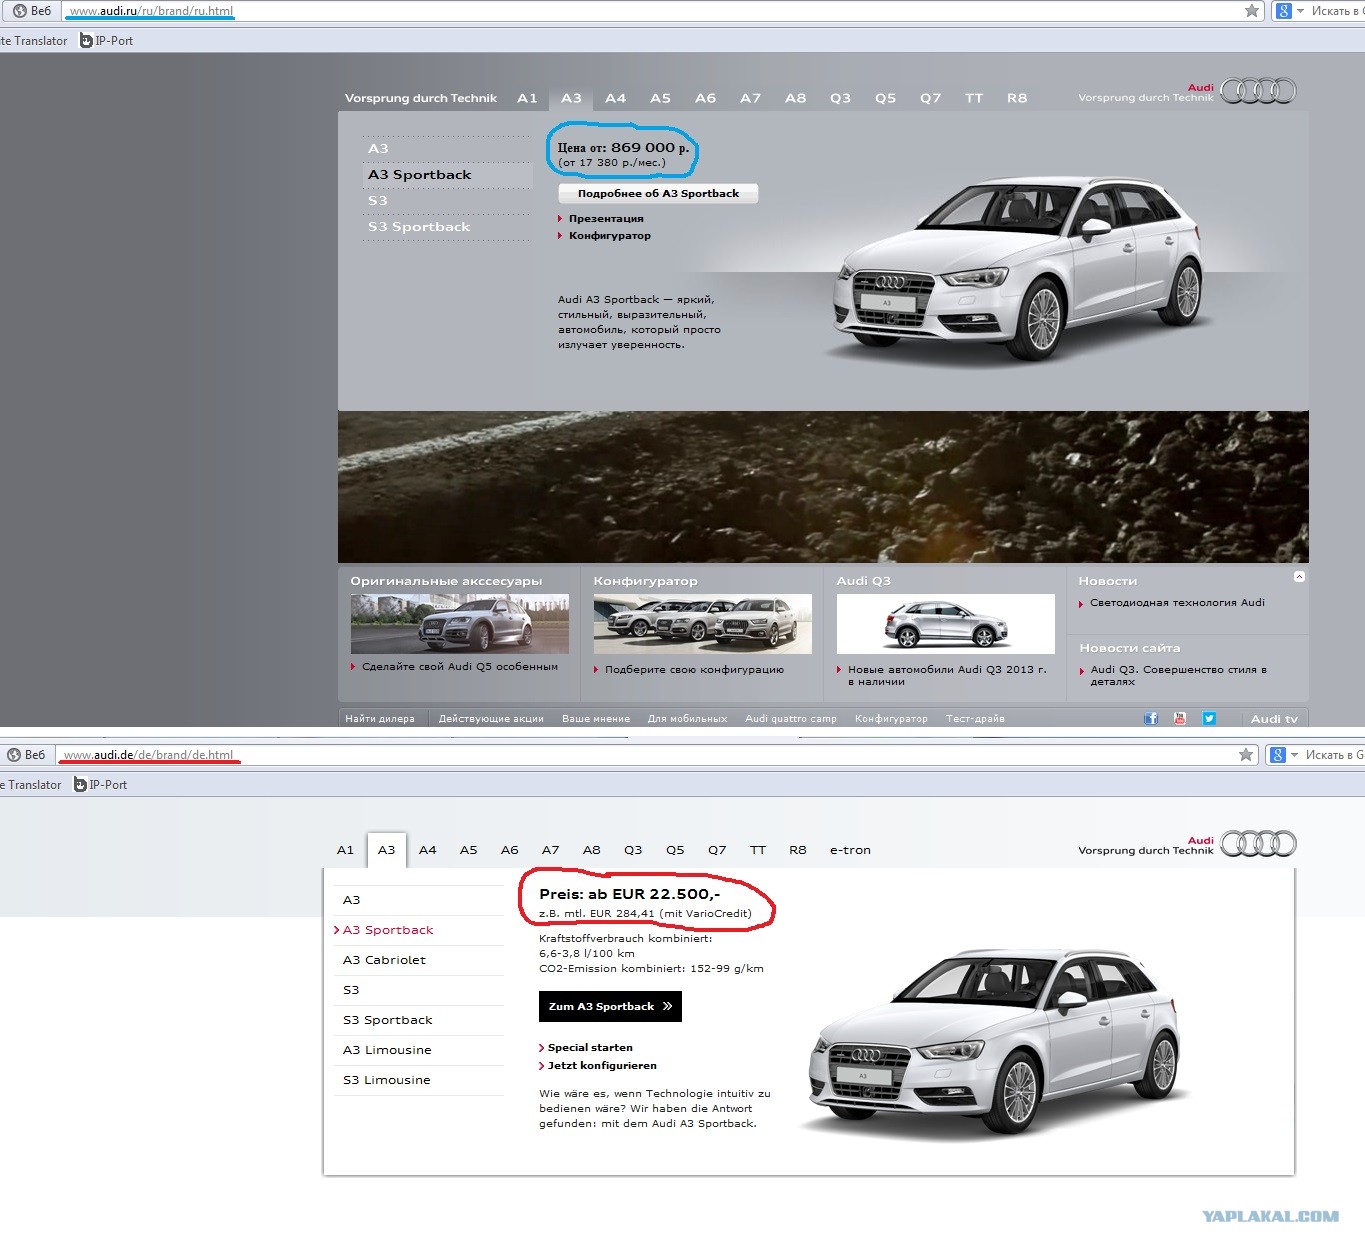Open the 'Новые автомобили Audi Q3 2013 г.' link
Viewport: 1365px width, 1246px height.
(x=947, y=676)
